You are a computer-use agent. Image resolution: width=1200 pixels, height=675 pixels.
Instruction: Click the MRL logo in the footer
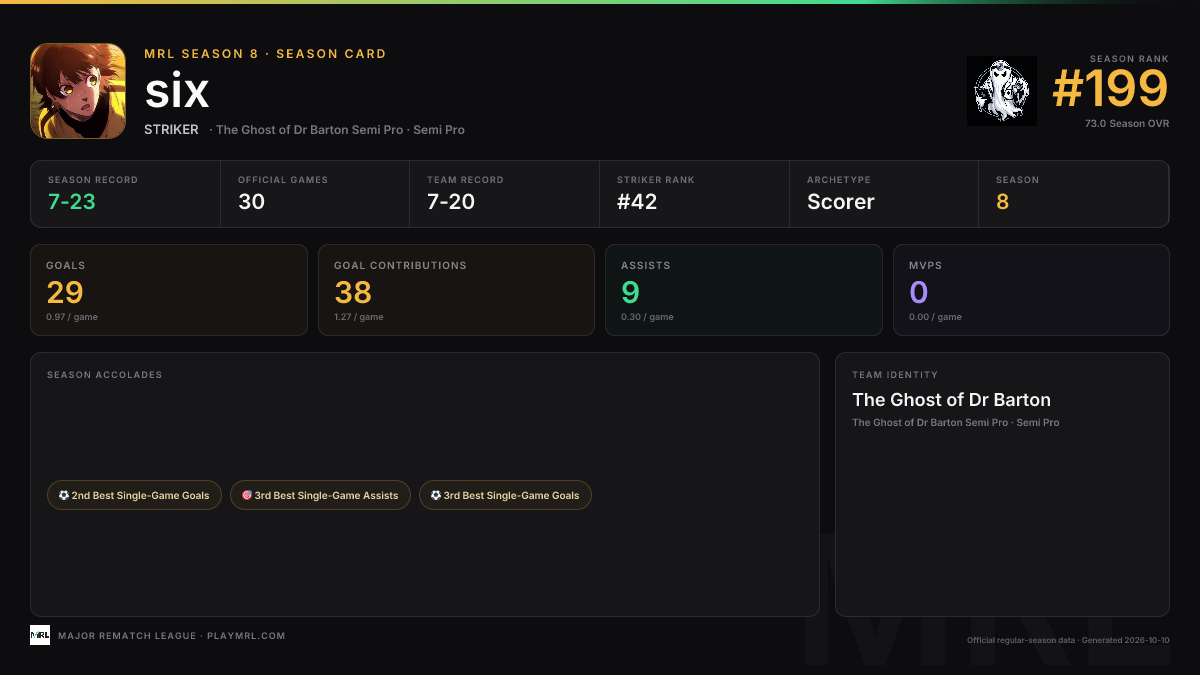tap(40, 635)
